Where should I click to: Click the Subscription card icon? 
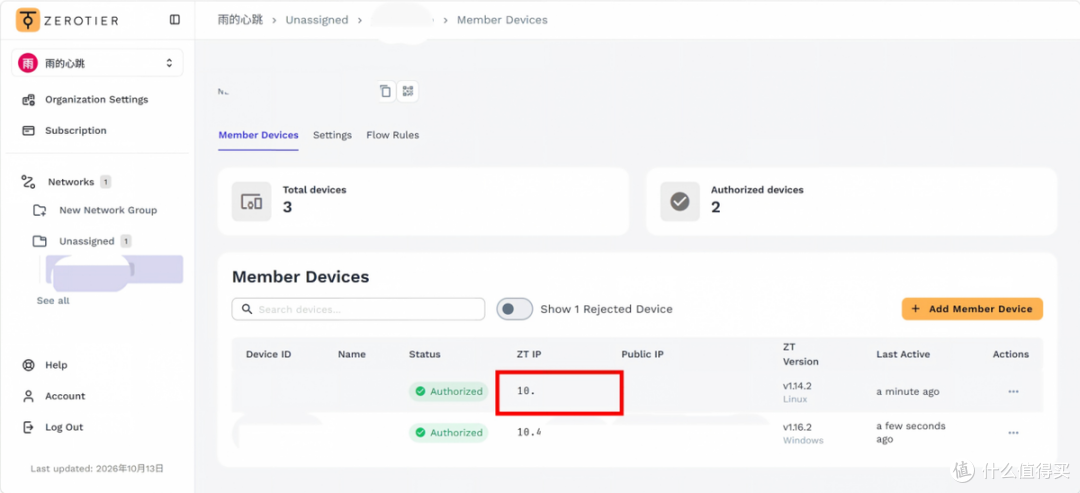pyautogui.click(x=28, y=131)
